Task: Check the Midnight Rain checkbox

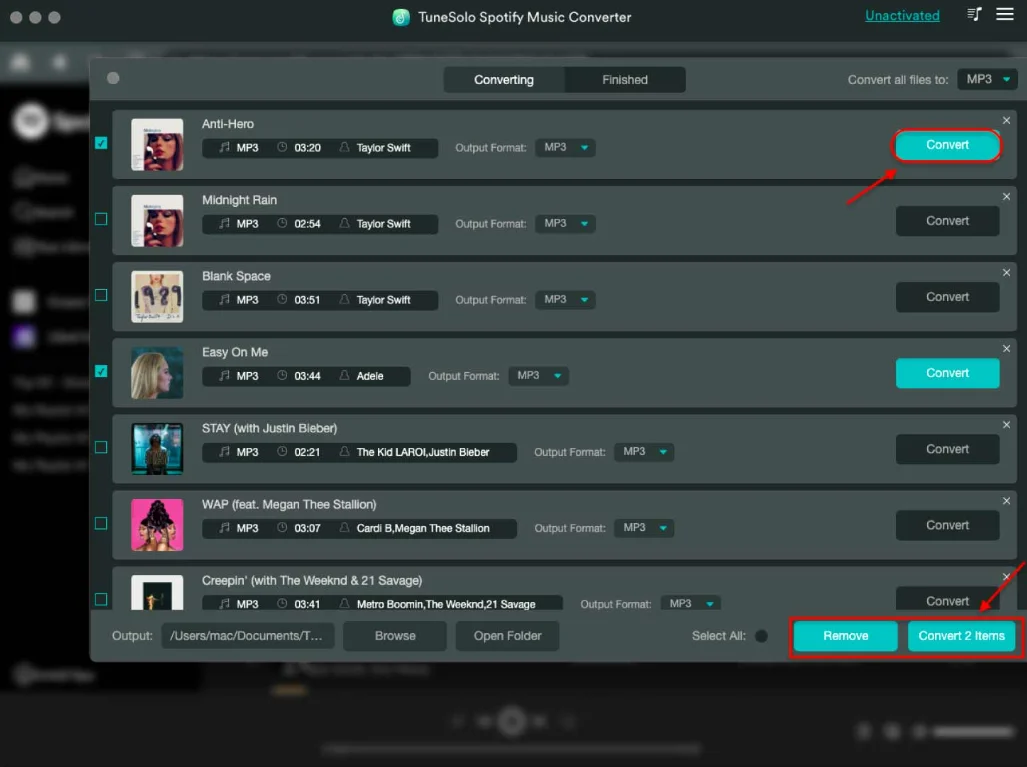Action: click(x=101, y=219)
